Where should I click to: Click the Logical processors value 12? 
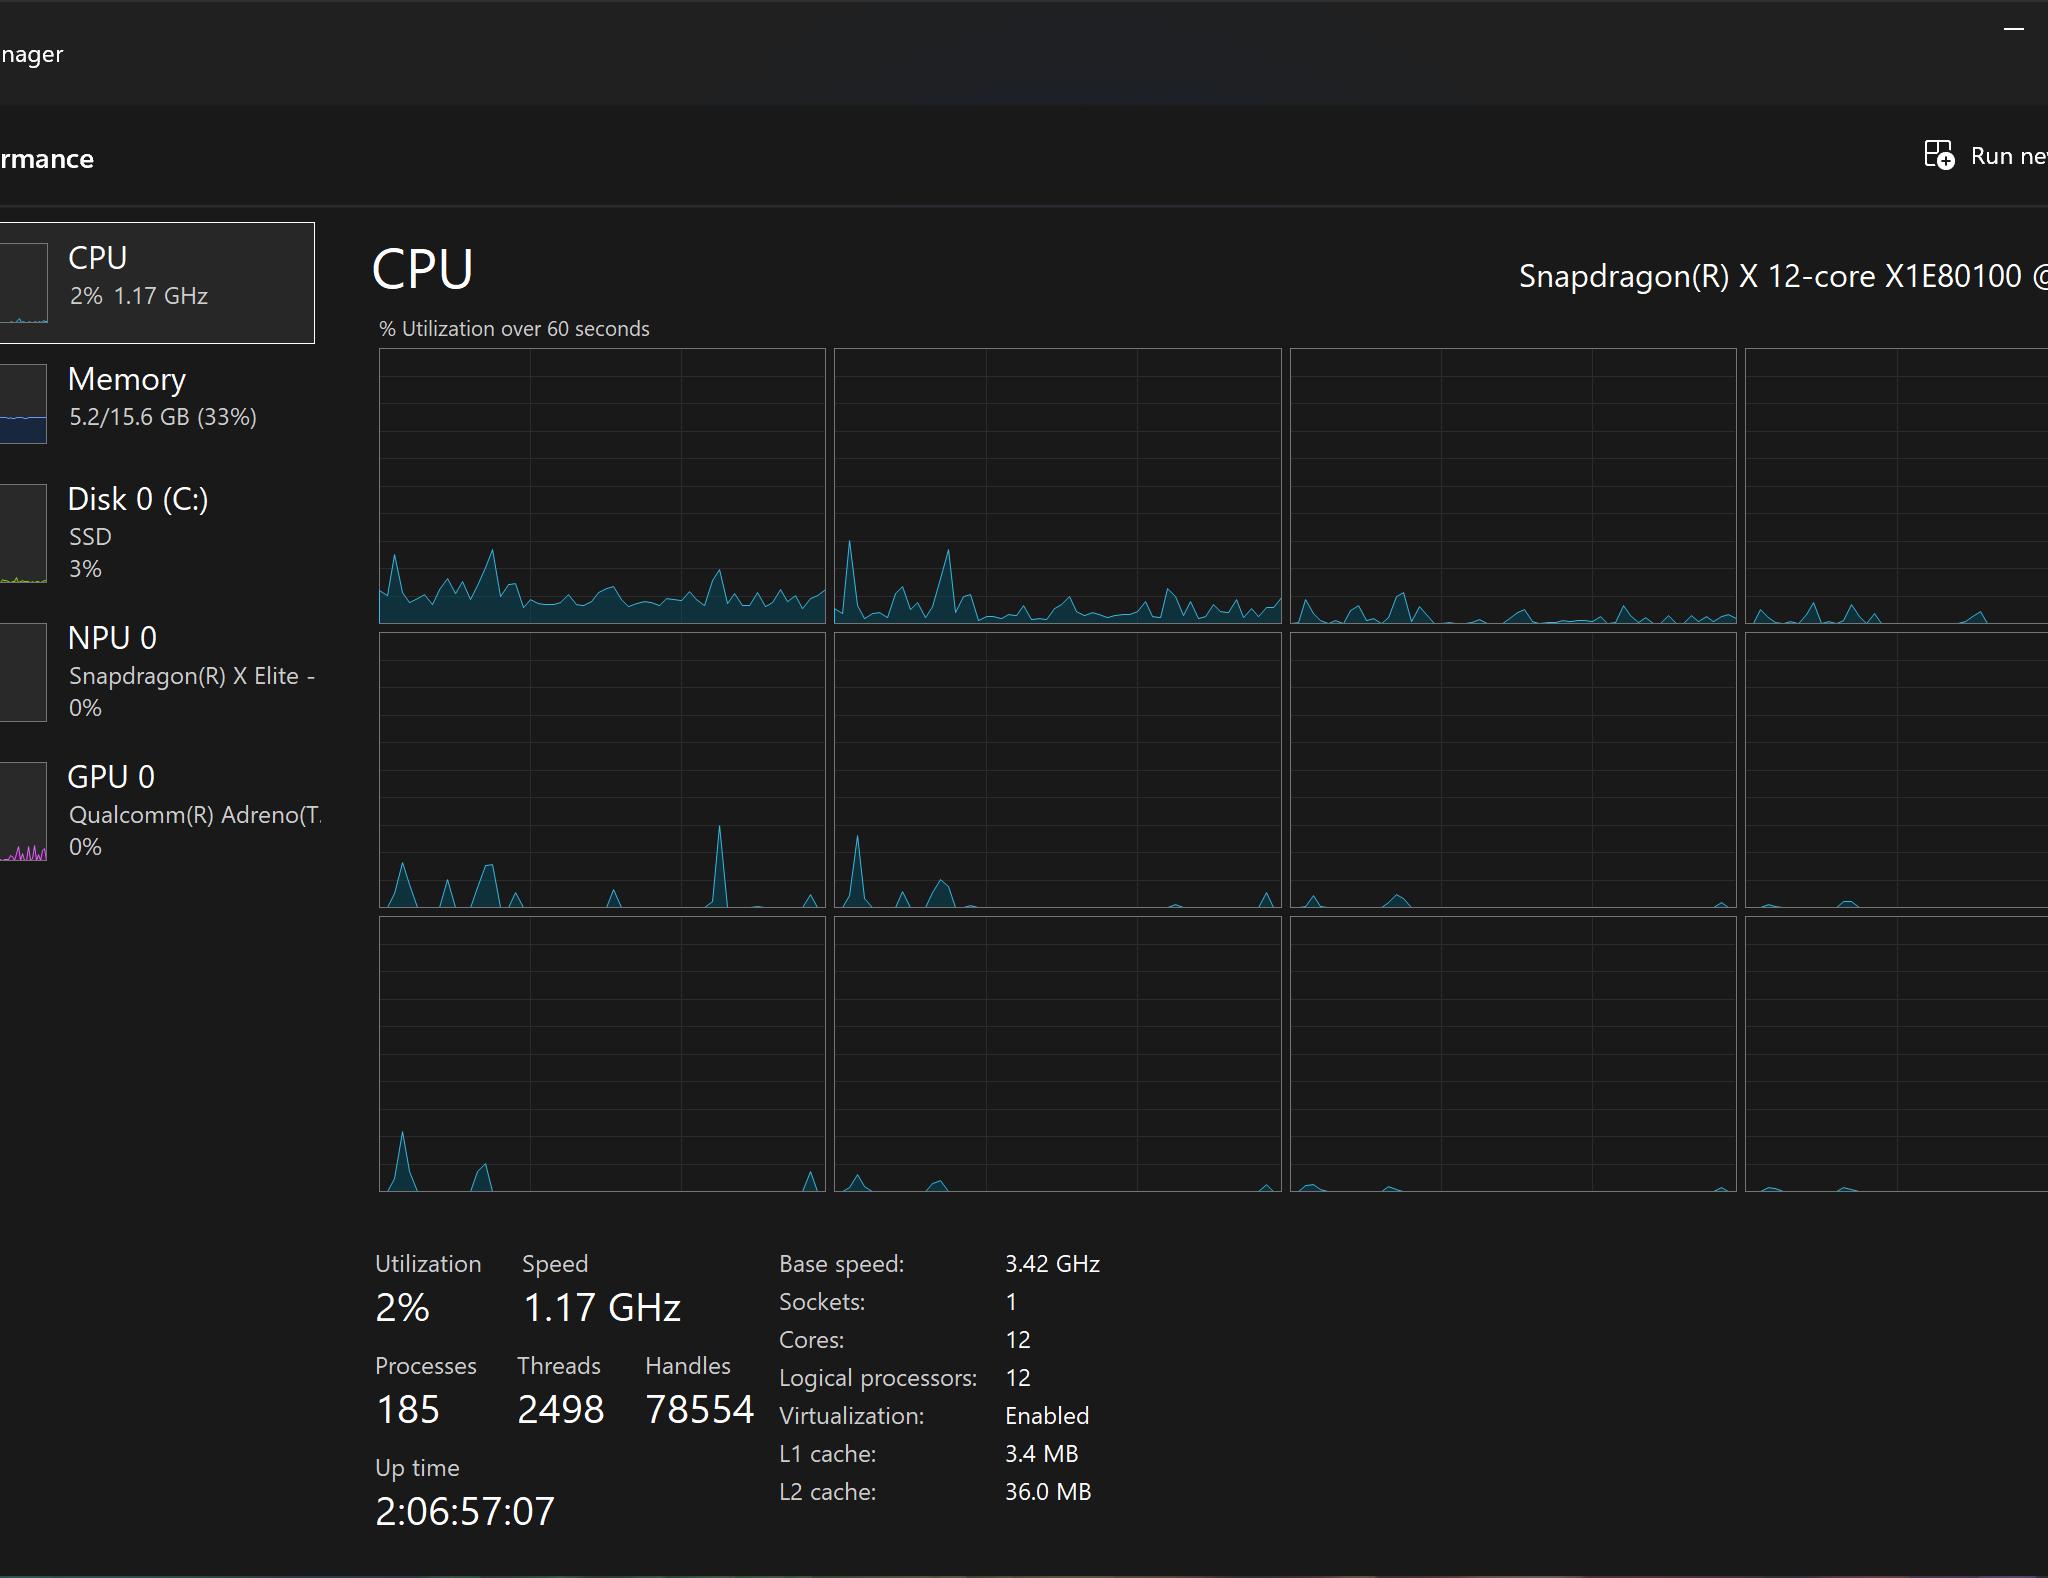[1018, 1378]
